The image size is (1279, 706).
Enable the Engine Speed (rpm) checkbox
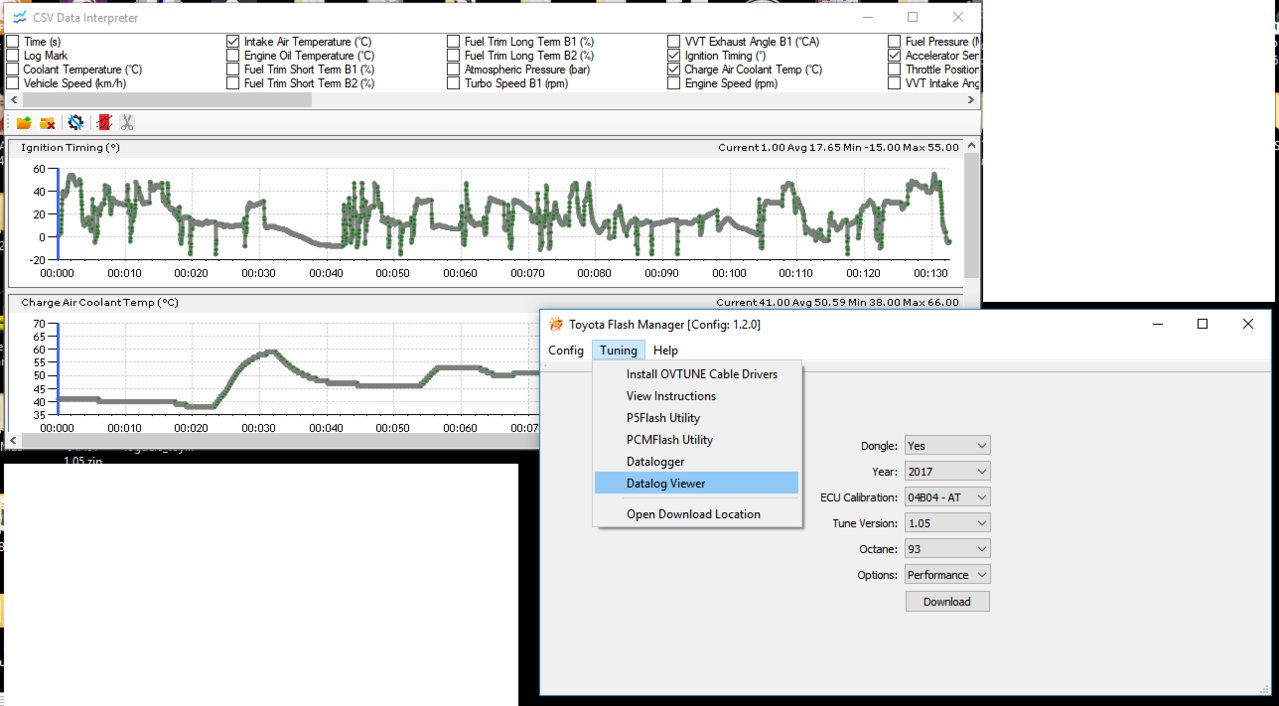(674, 84)
